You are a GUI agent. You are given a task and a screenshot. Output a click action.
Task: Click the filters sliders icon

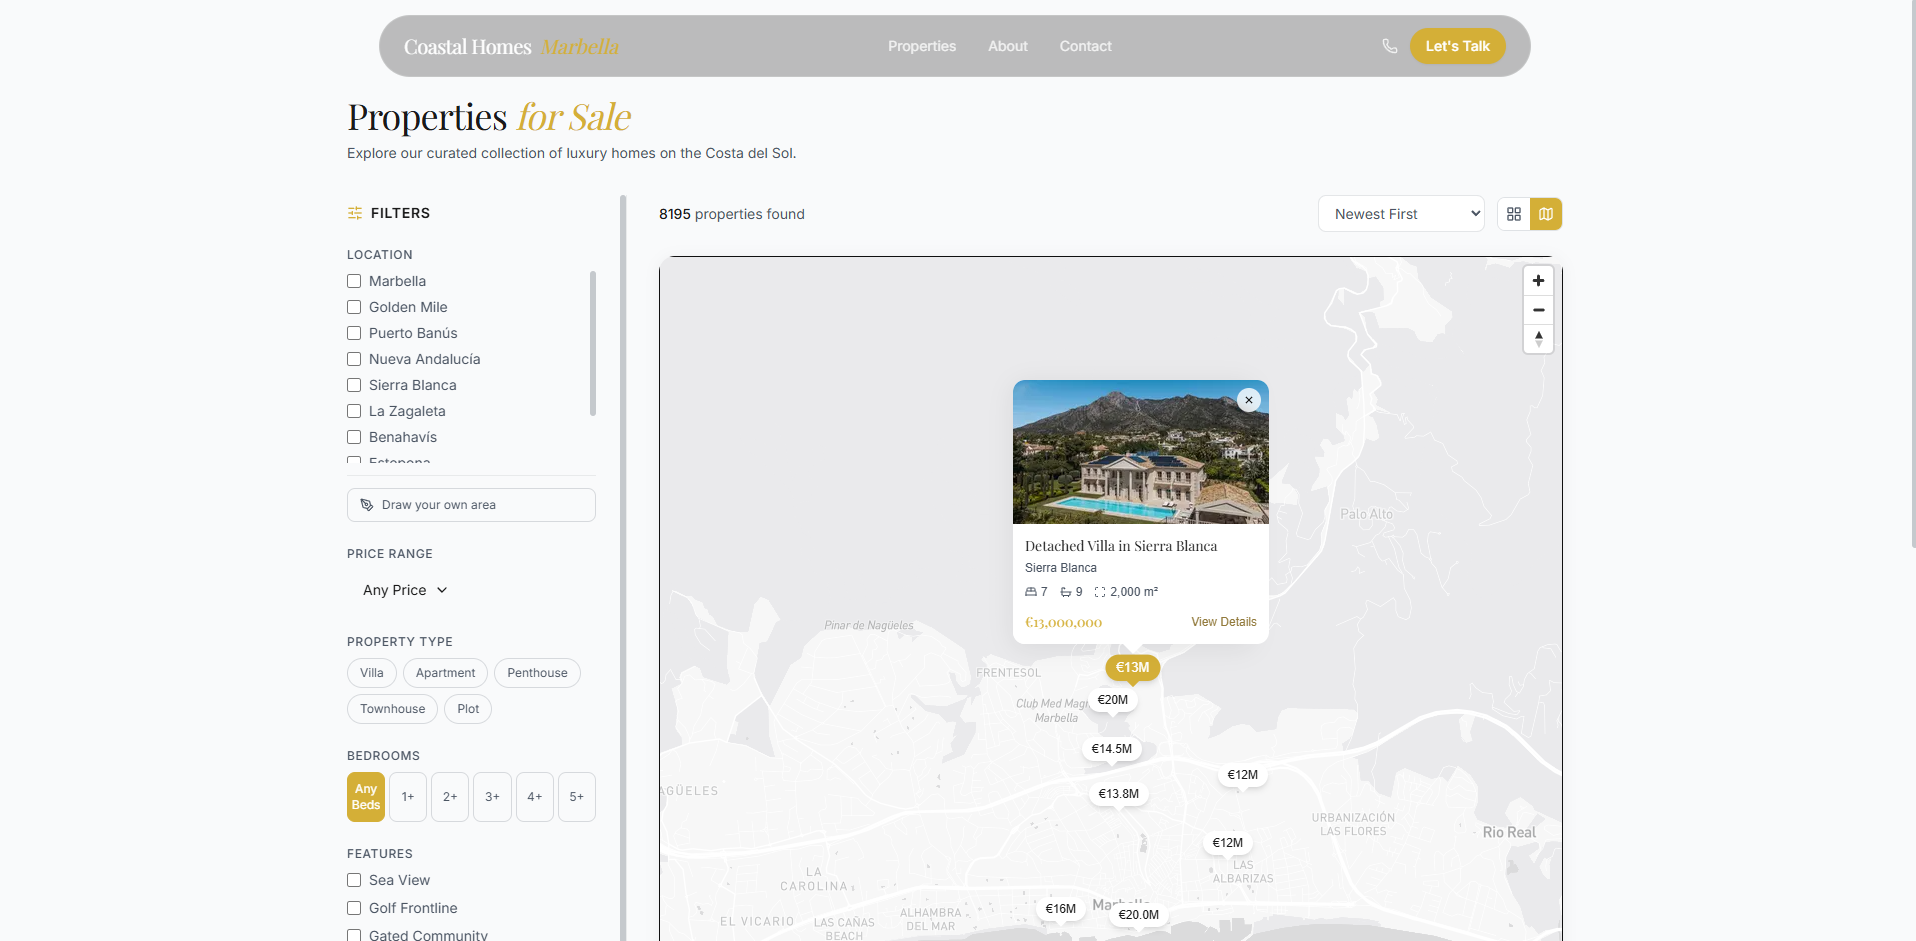(354, 213)
